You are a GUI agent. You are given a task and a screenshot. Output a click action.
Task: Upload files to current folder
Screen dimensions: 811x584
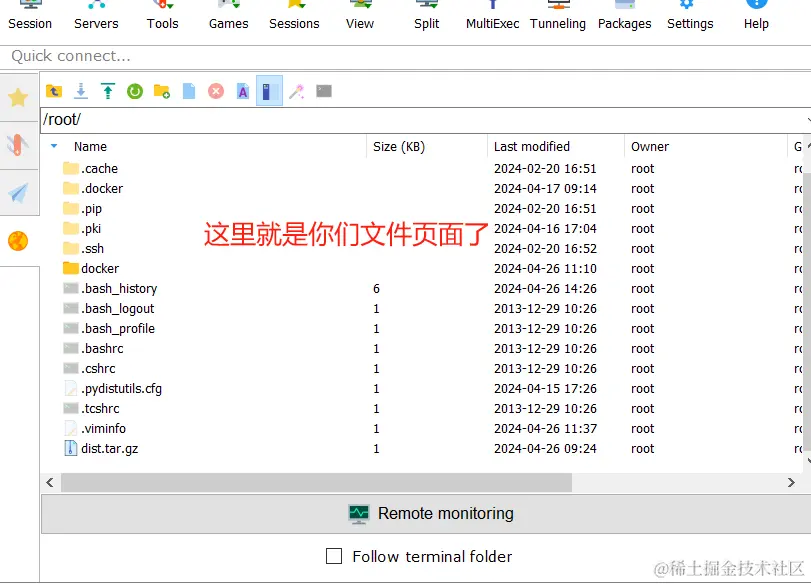click(x=108, y=90)
